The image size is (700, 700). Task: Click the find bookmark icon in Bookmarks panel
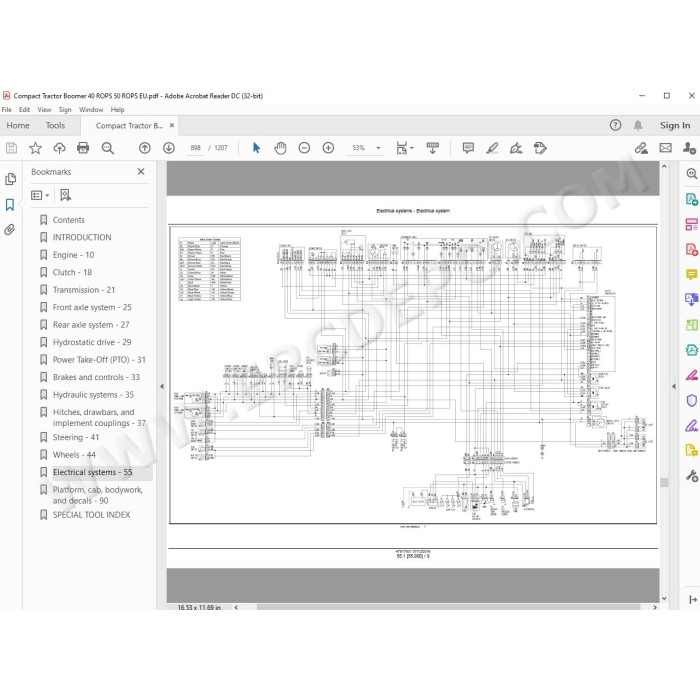[x=65, y=195]
